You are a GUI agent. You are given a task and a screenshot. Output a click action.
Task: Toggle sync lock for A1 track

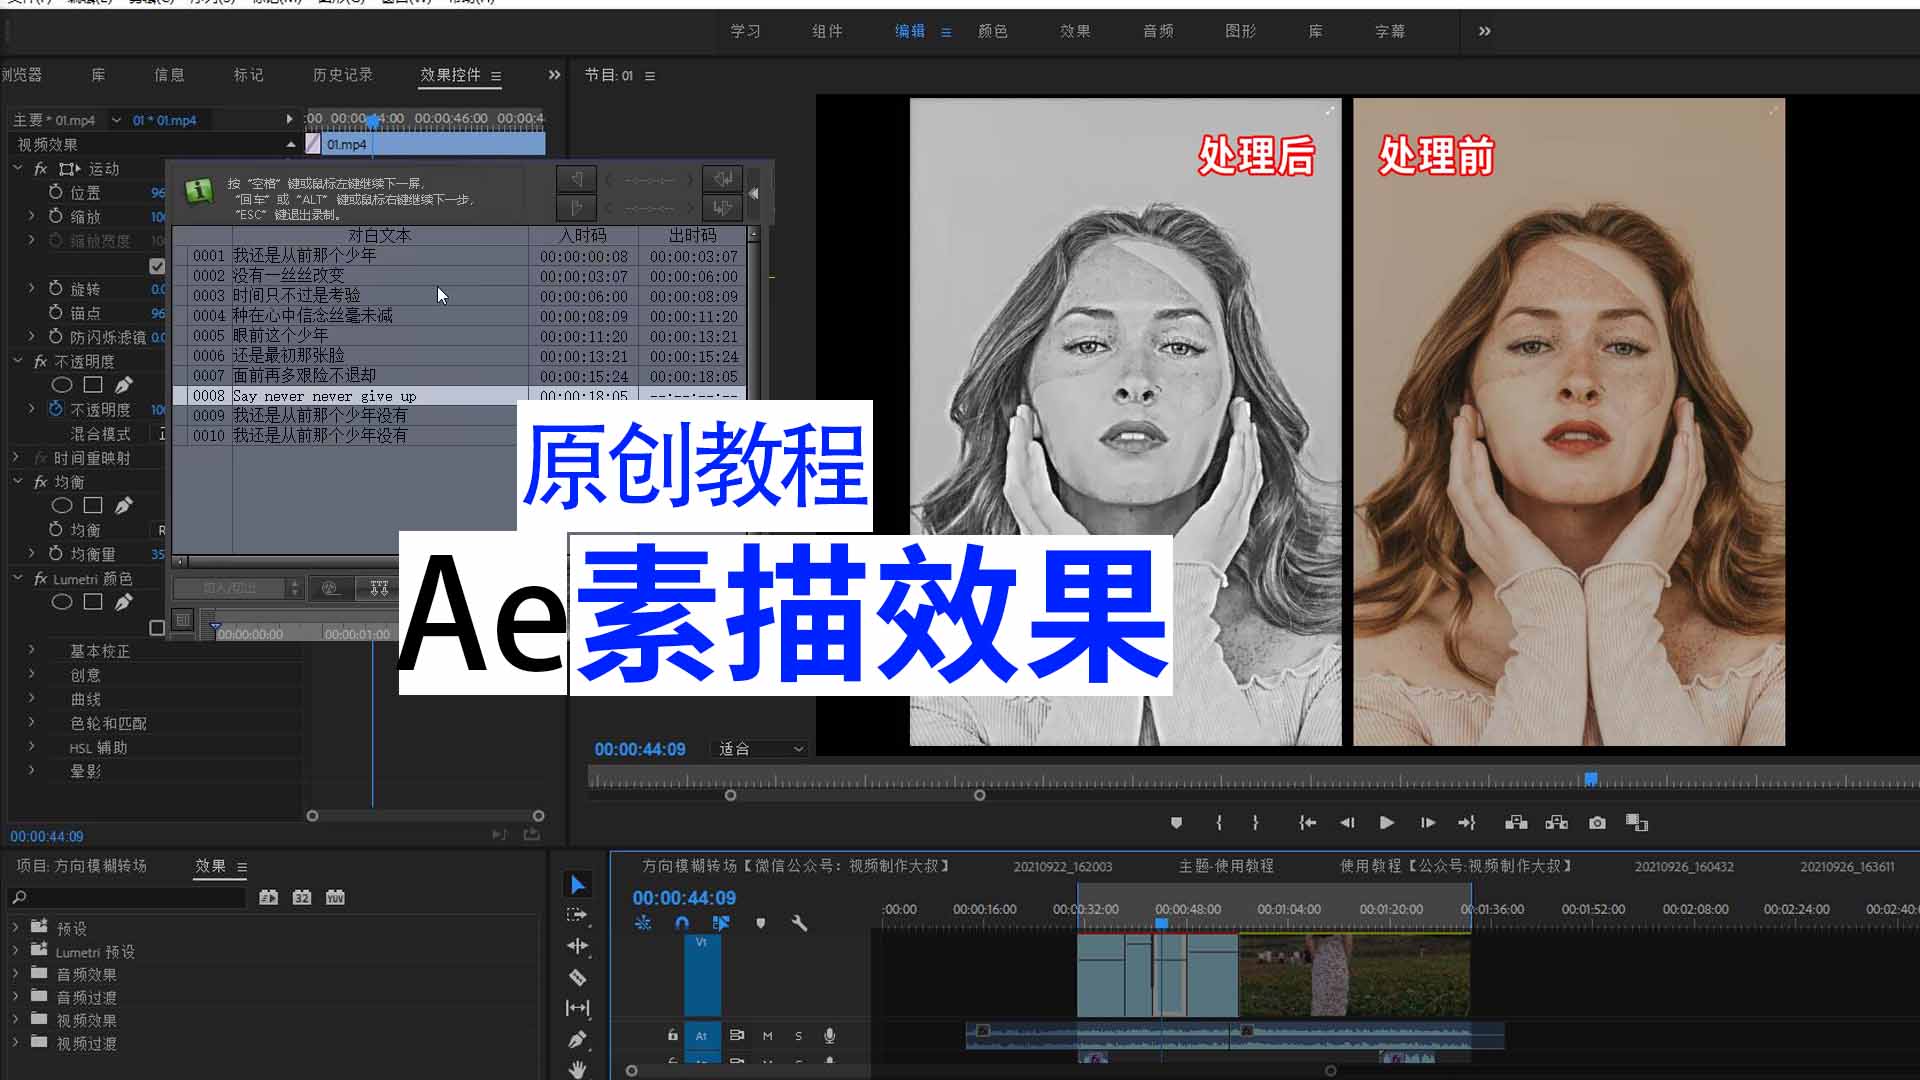click(x=737, y=1036)
